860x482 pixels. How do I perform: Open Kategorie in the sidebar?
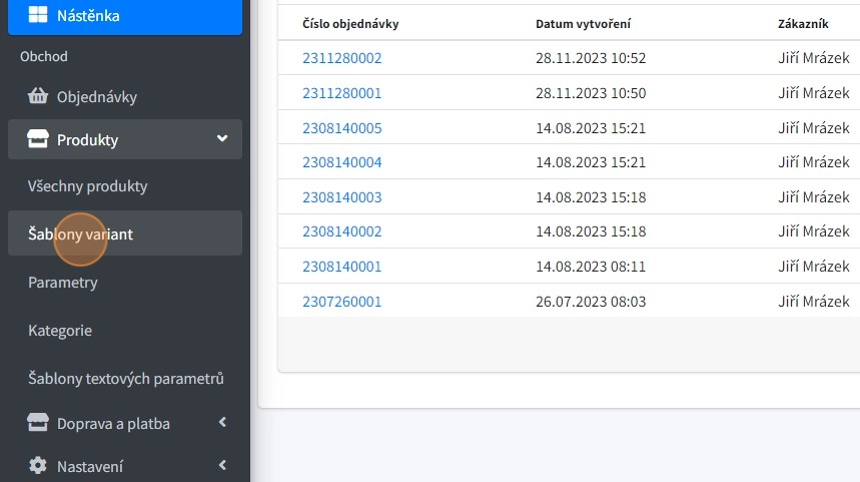[60, 330]
